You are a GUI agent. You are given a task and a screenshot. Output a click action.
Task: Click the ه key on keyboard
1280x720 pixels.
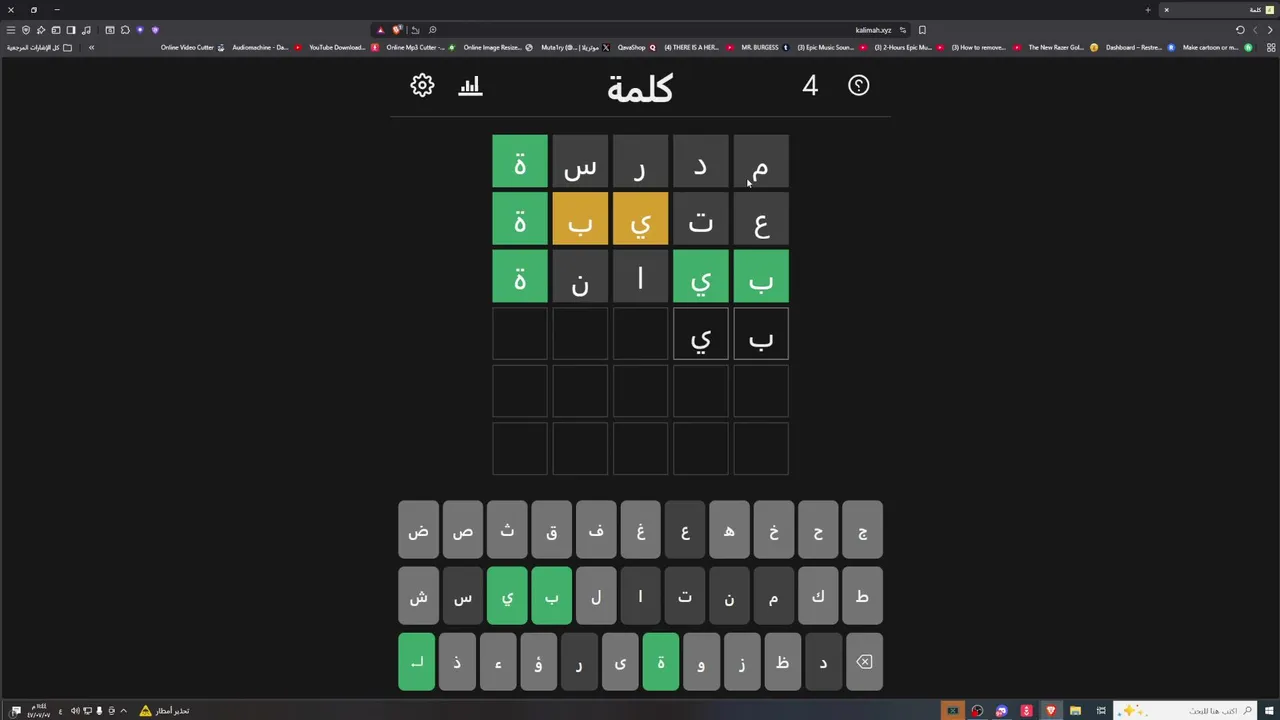point(729,530)
